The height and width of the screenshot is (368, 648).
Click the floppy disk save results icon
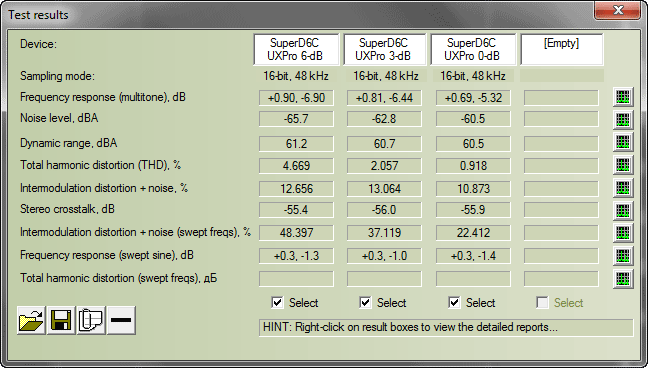click(x=61, y=320)
